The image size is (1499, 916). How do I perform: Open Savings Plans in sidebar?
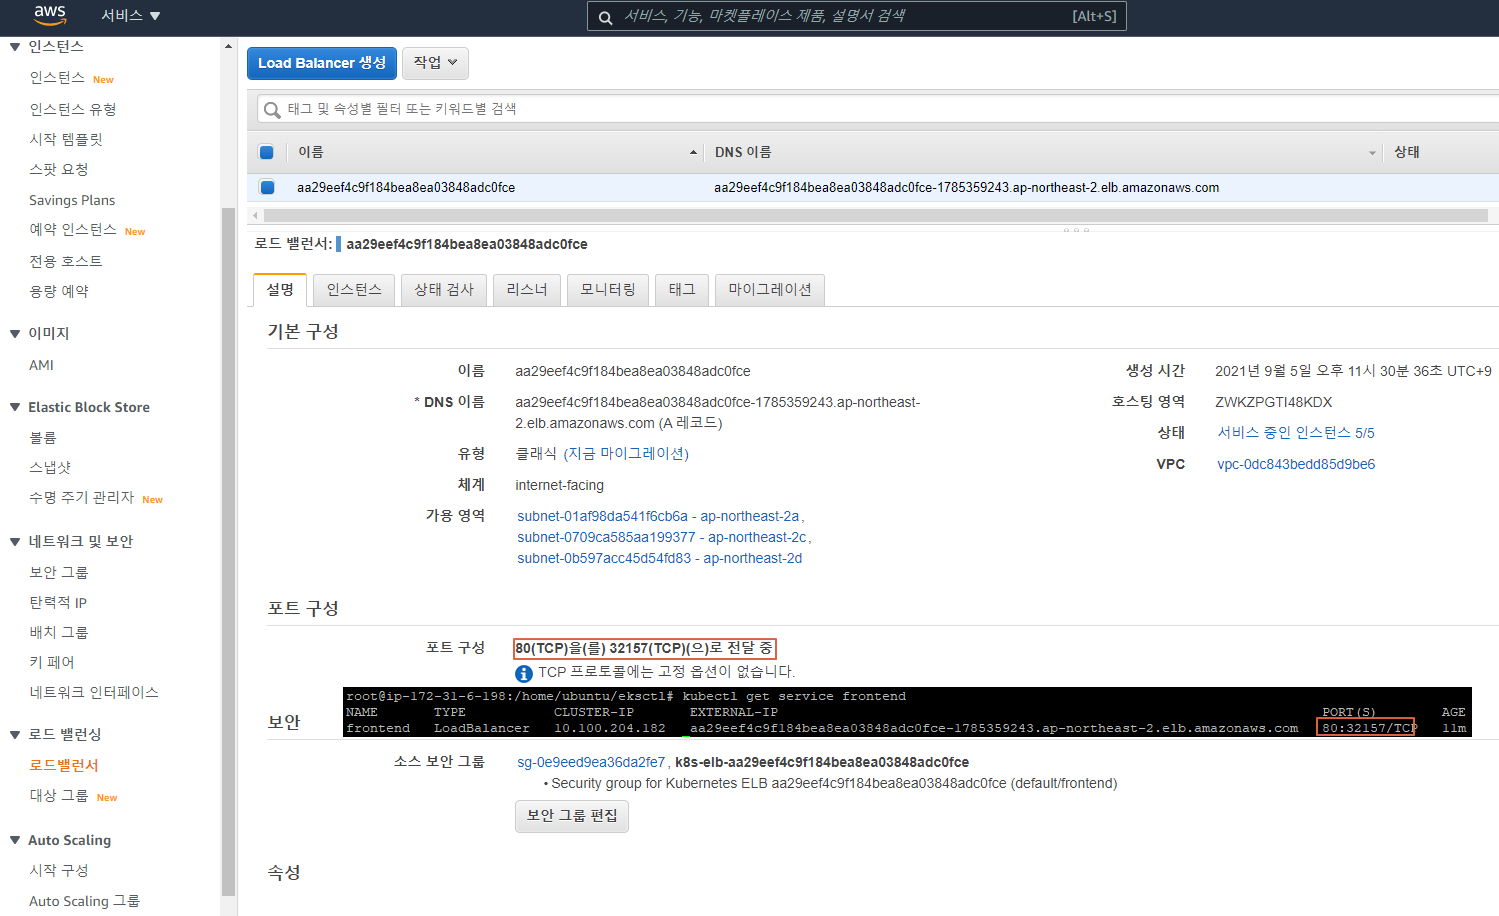click(72, 201)
